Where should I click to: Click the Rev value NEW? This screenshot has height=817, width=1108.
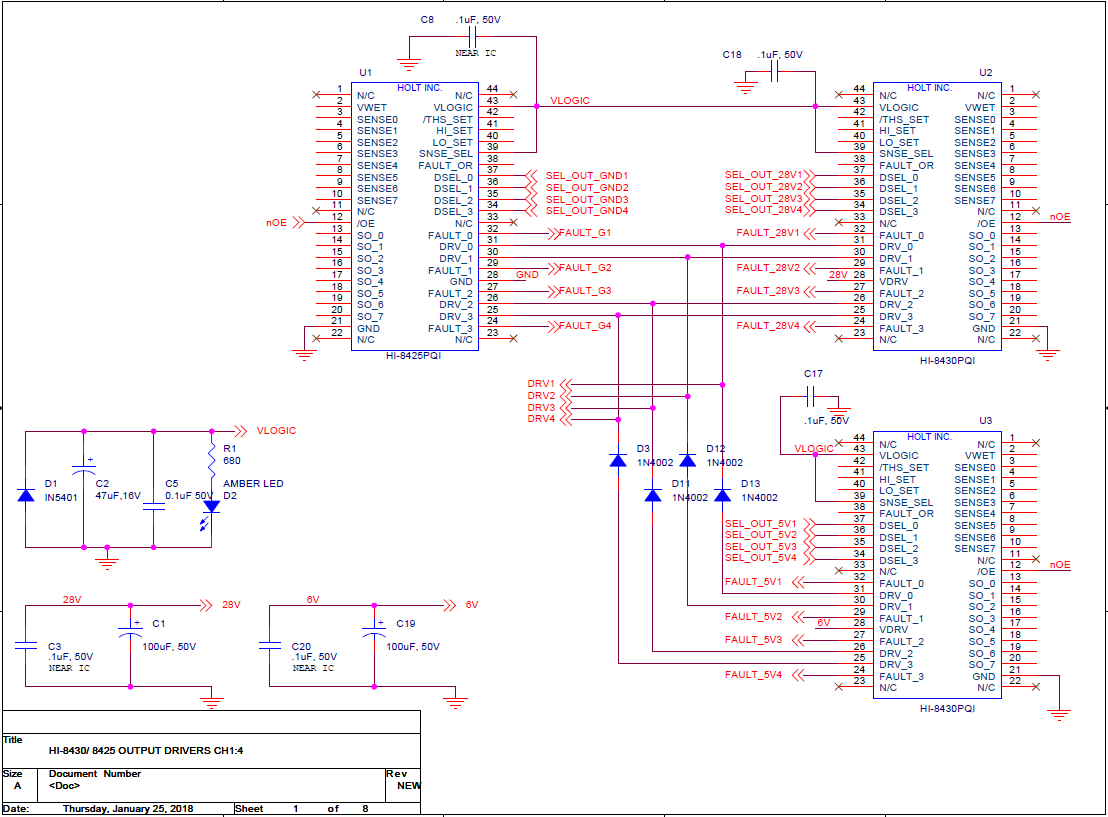click(408, 785)
